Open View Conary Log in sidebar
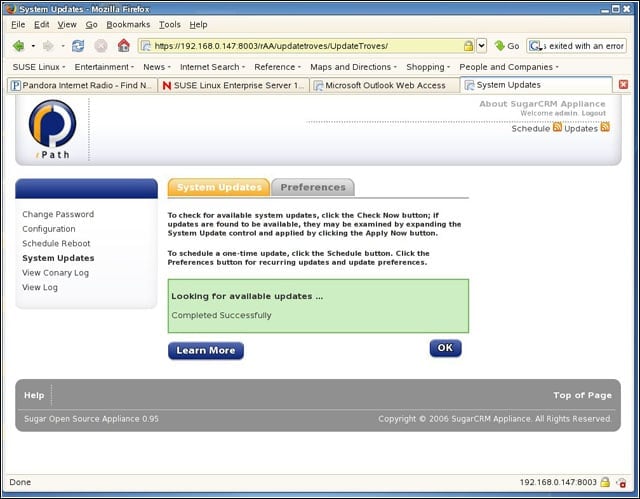This screenshot has height=499, width=640. click(x=56, y=273)
